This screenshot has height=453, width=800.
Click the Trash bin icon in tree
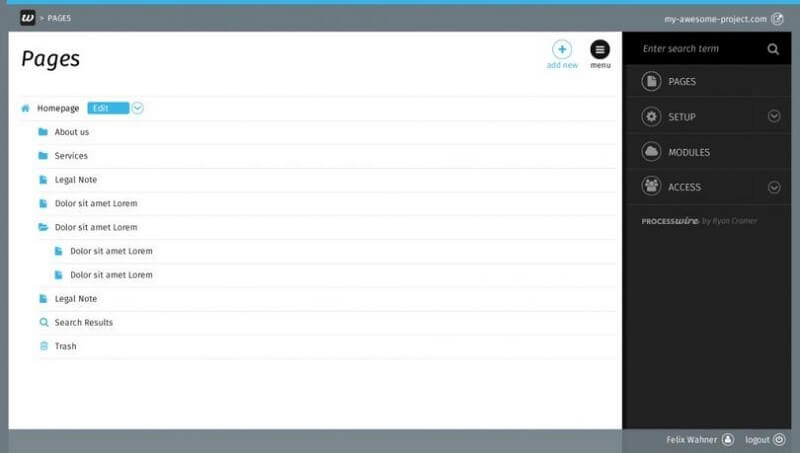(44, 346)
